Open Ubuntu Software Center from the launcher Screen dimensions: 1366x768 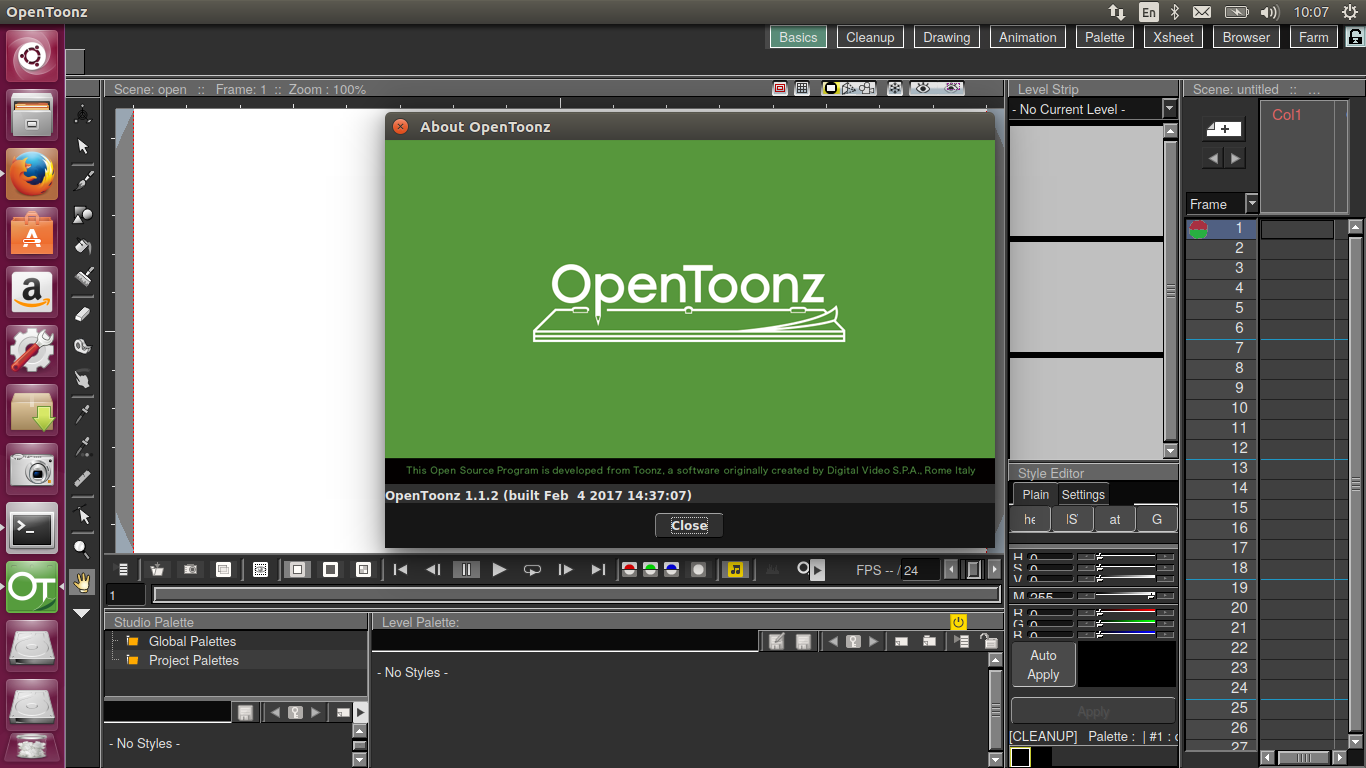click(32, 233)
